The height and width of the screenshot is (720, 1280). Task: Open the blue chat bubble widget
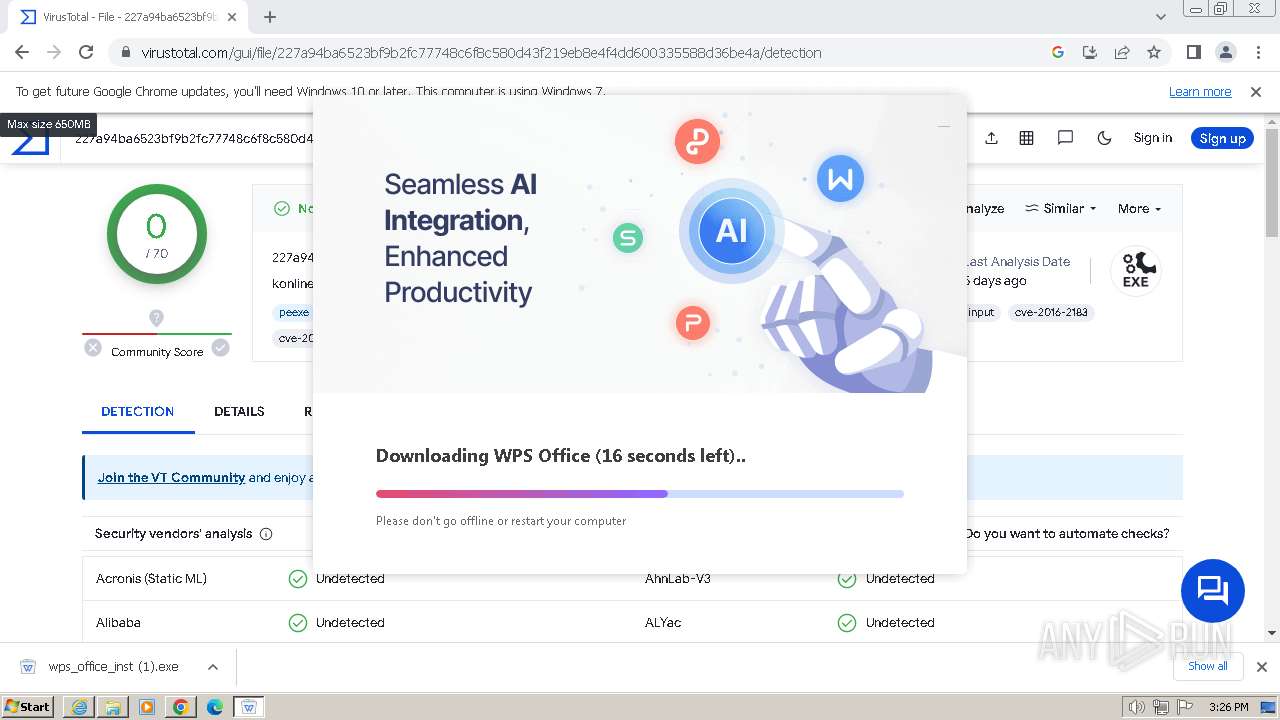coord(1212,591)
